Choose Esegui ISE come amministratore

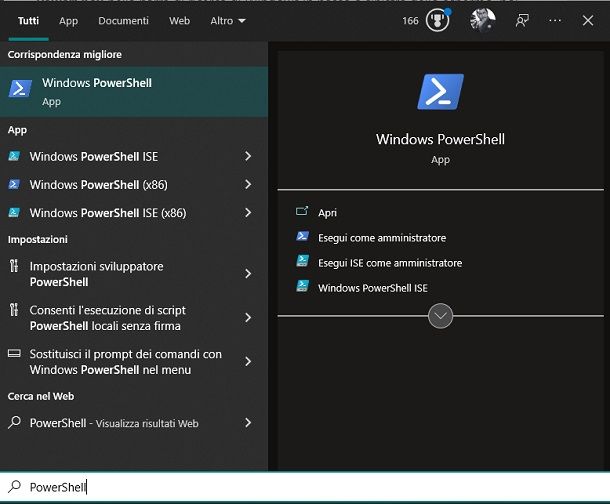[x=390, y=263]
